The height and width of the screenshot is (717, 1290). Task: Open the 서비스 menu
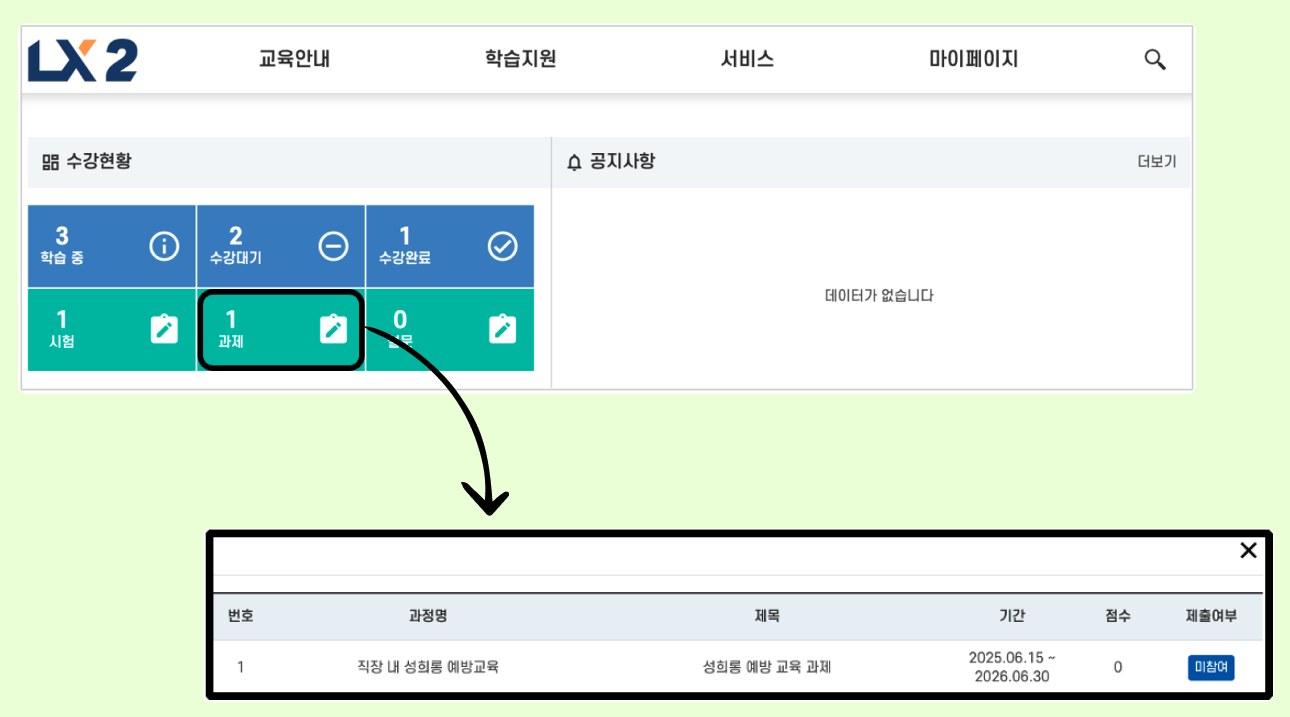[x=746, y=59]
